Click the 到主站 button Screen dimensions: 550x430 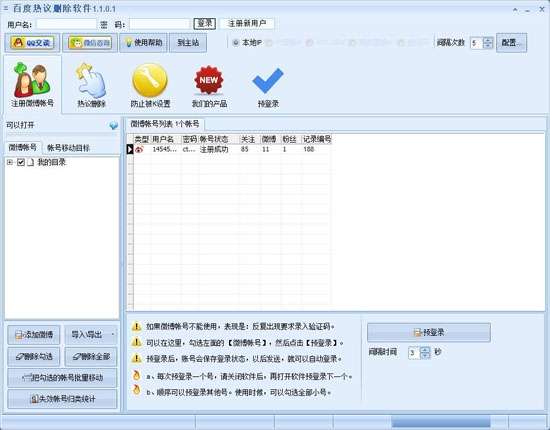[188, 43]
